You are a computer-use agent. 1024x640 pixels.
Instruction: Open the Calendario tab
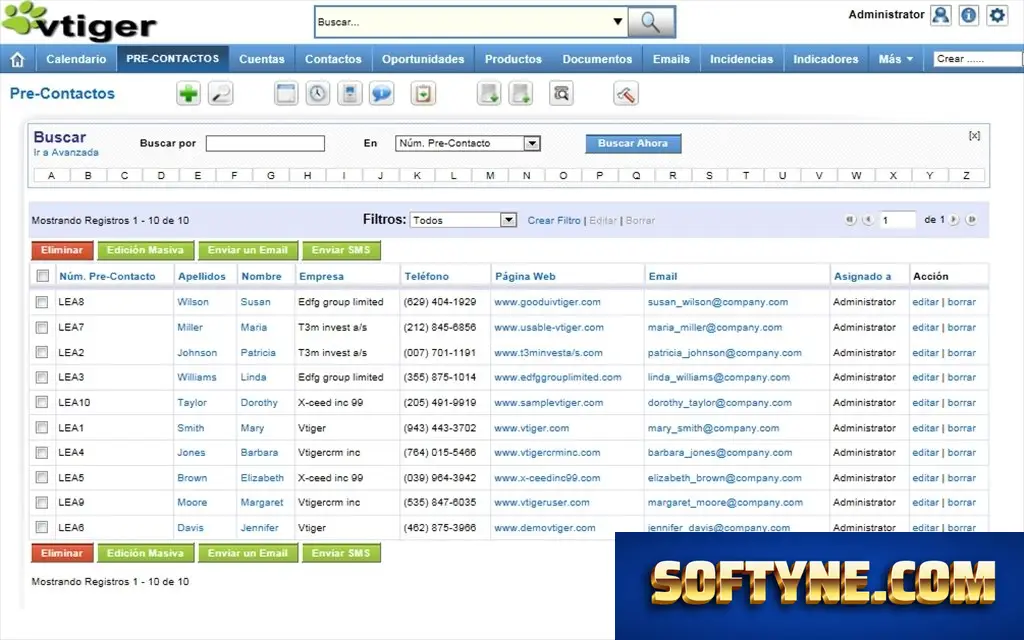(x=76, y=59)
